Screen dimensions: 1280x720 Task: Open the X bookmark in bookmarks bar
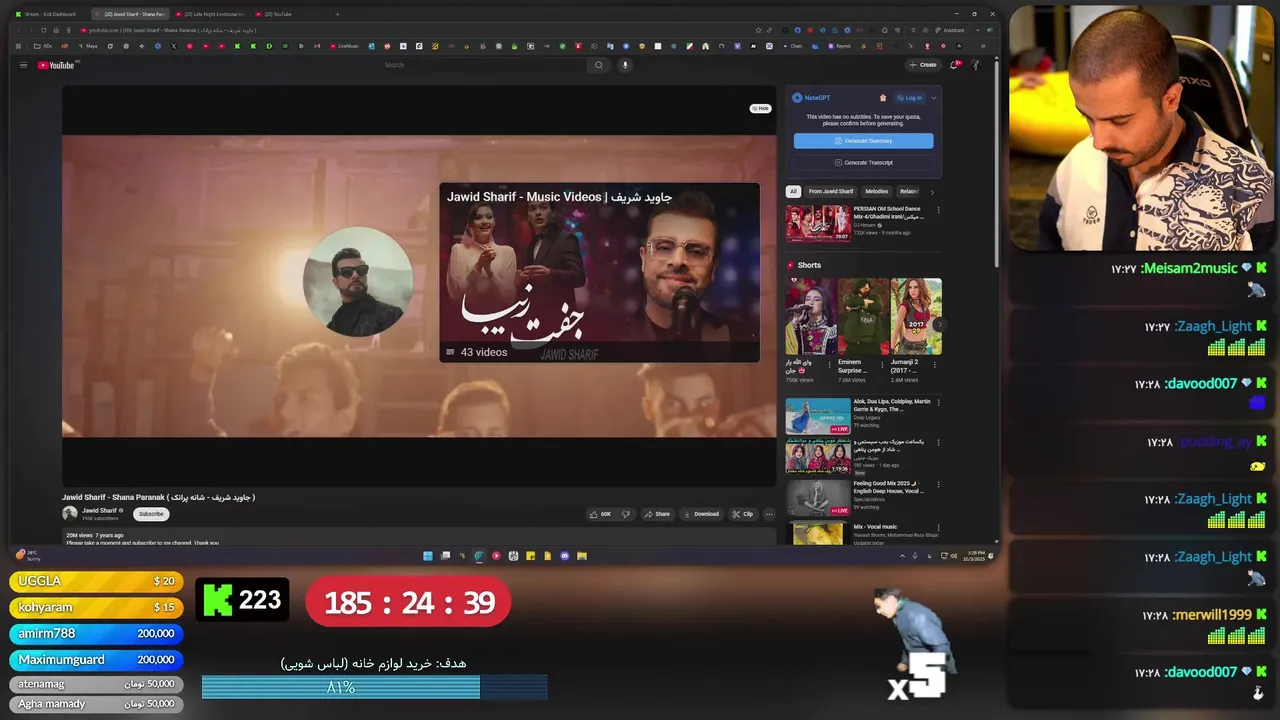click(x=173, y=46)
